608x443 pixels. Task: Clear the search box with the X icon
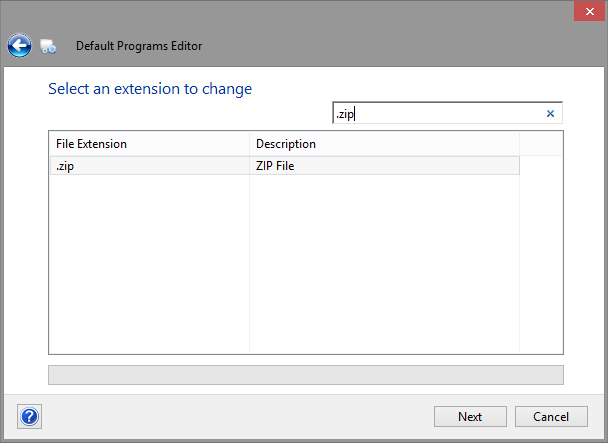pos(550,113)
